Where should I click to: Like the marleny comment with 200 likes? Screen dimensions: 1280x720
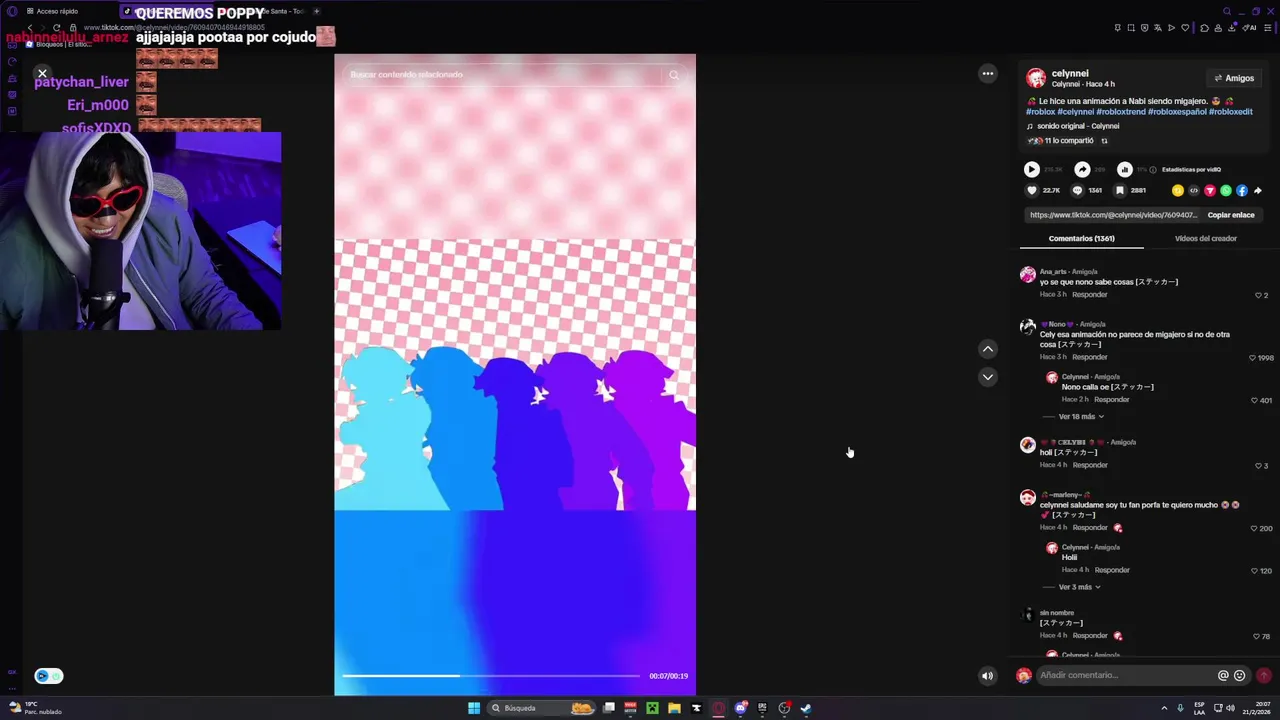[x=1254, y=528]
